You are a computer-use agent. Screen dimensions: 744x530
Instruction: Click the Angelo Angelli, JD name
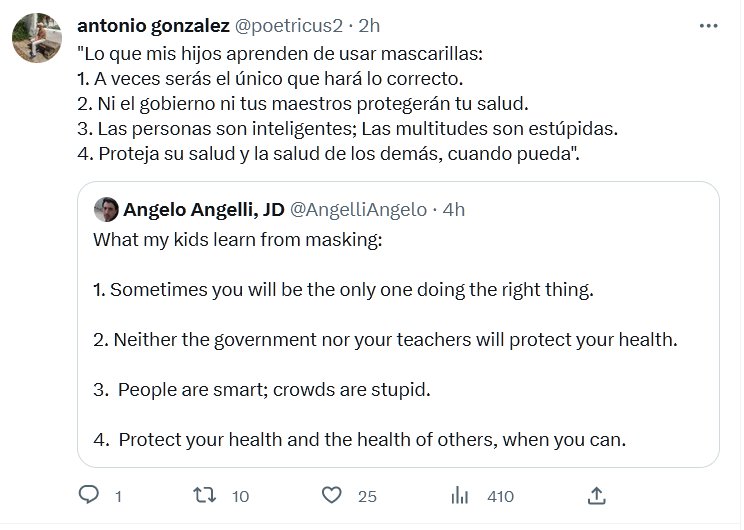[202, 209]
